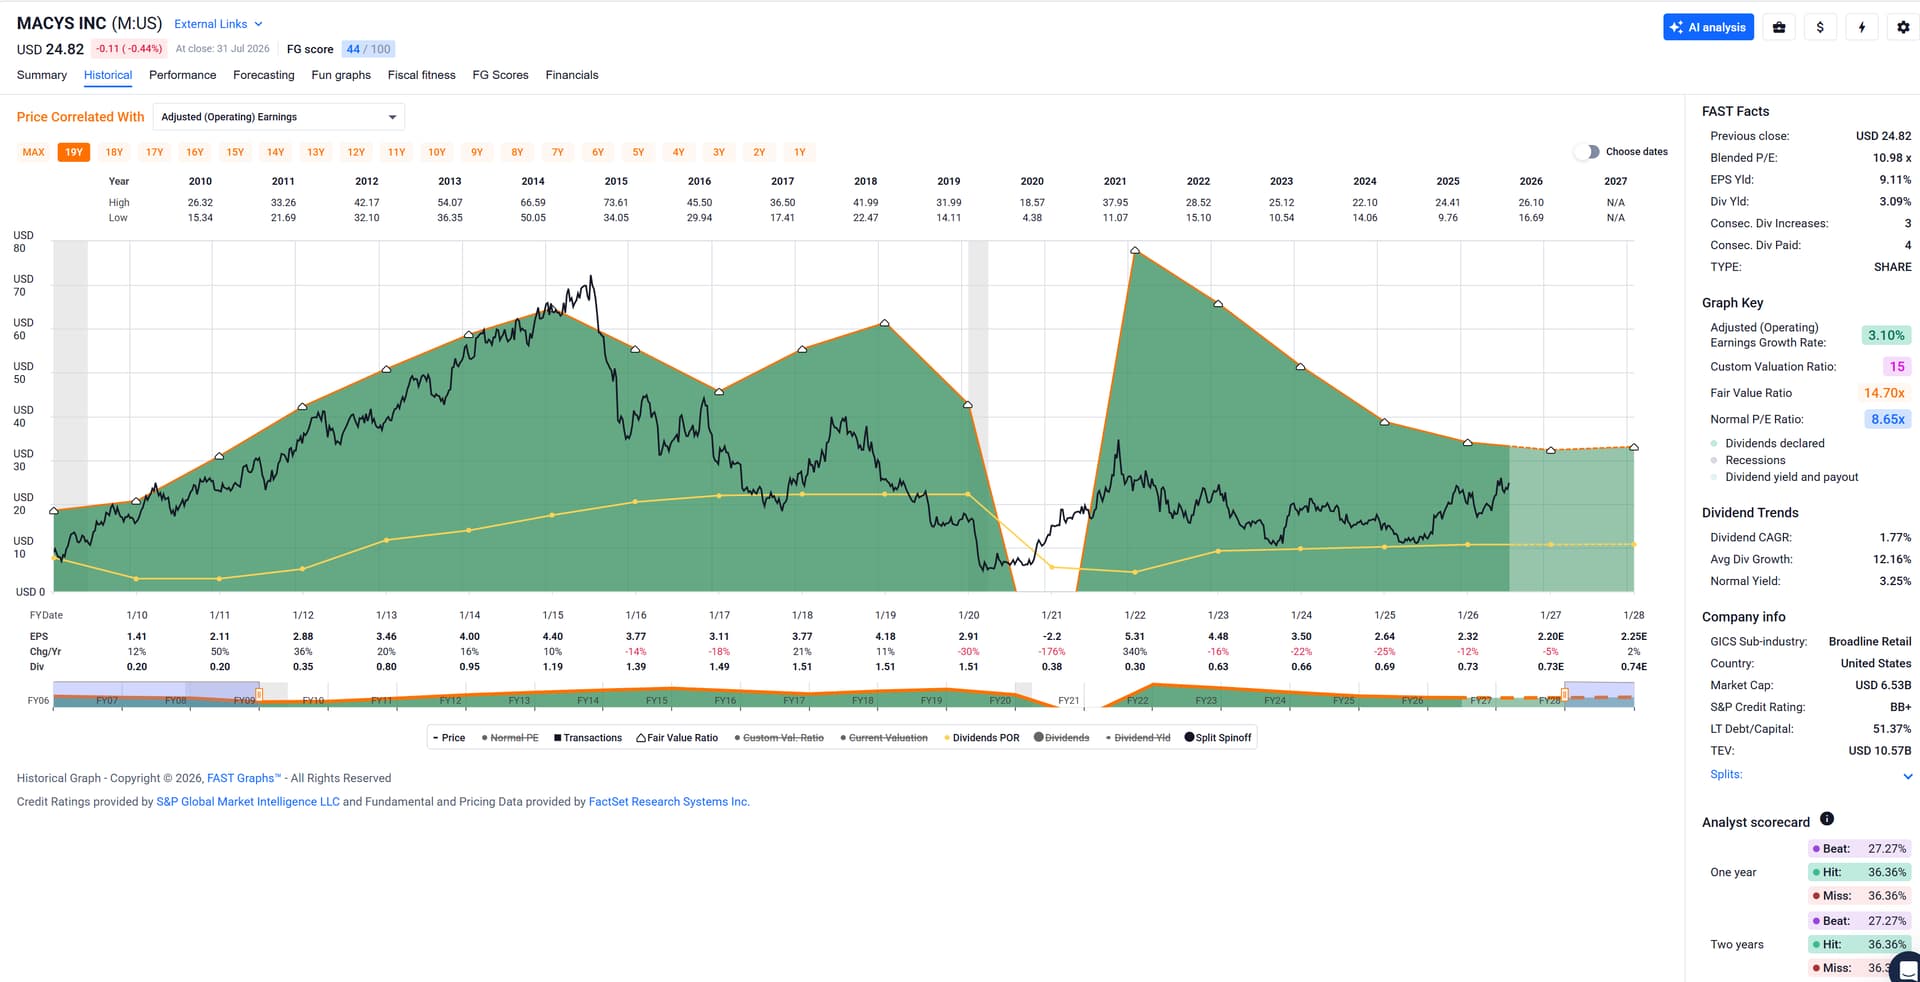Grab the timeline range handle near FY28
This screenshot has height=982, width=1920.
pyautogui.click(x=1565, y=693)
